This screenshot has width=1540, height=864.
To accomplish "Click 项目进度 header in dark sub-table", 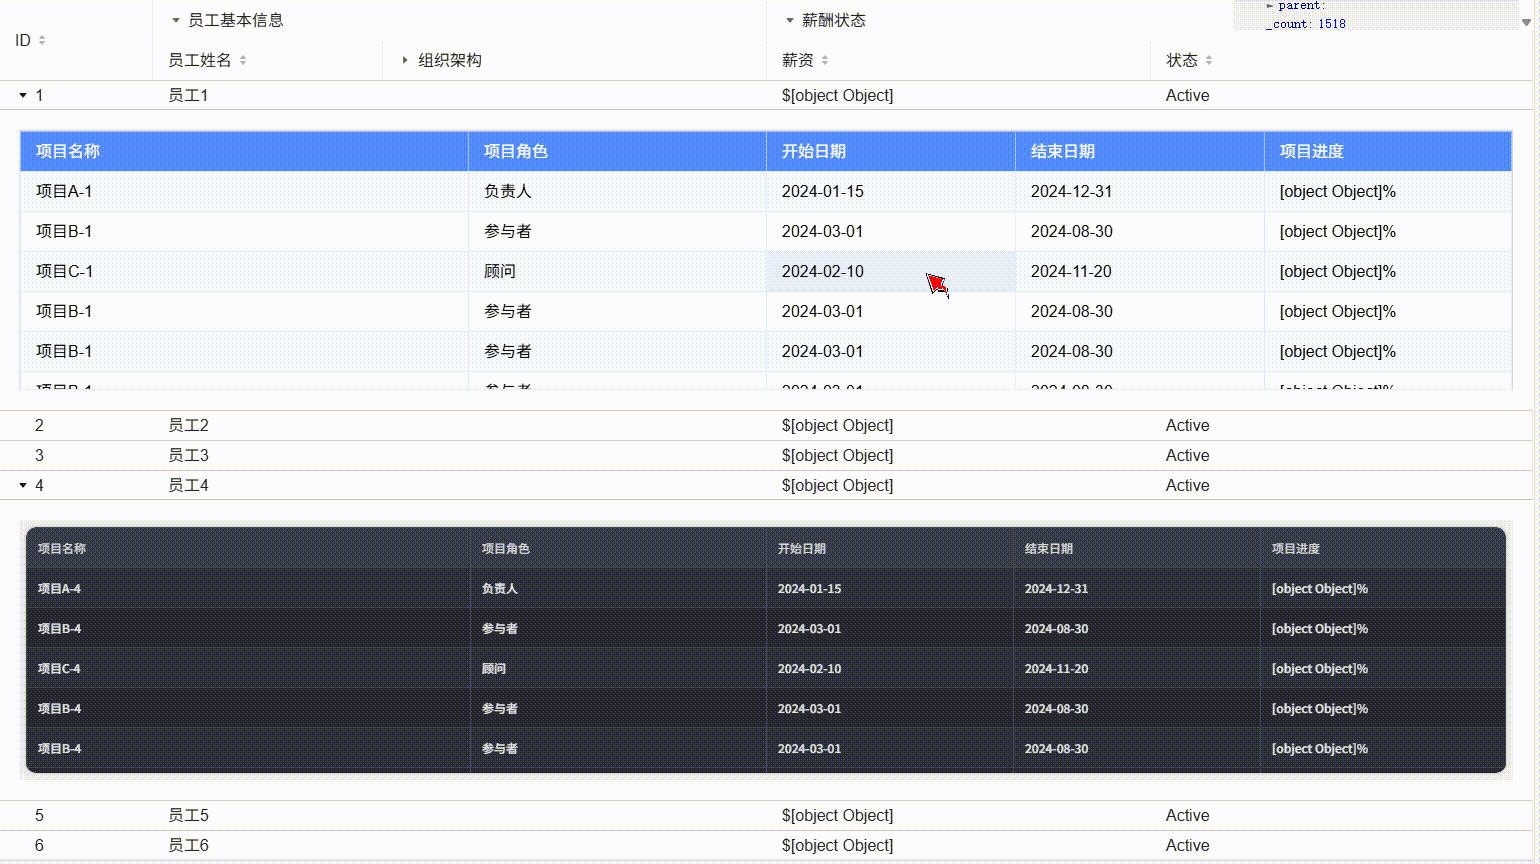I will point(1383,548).
